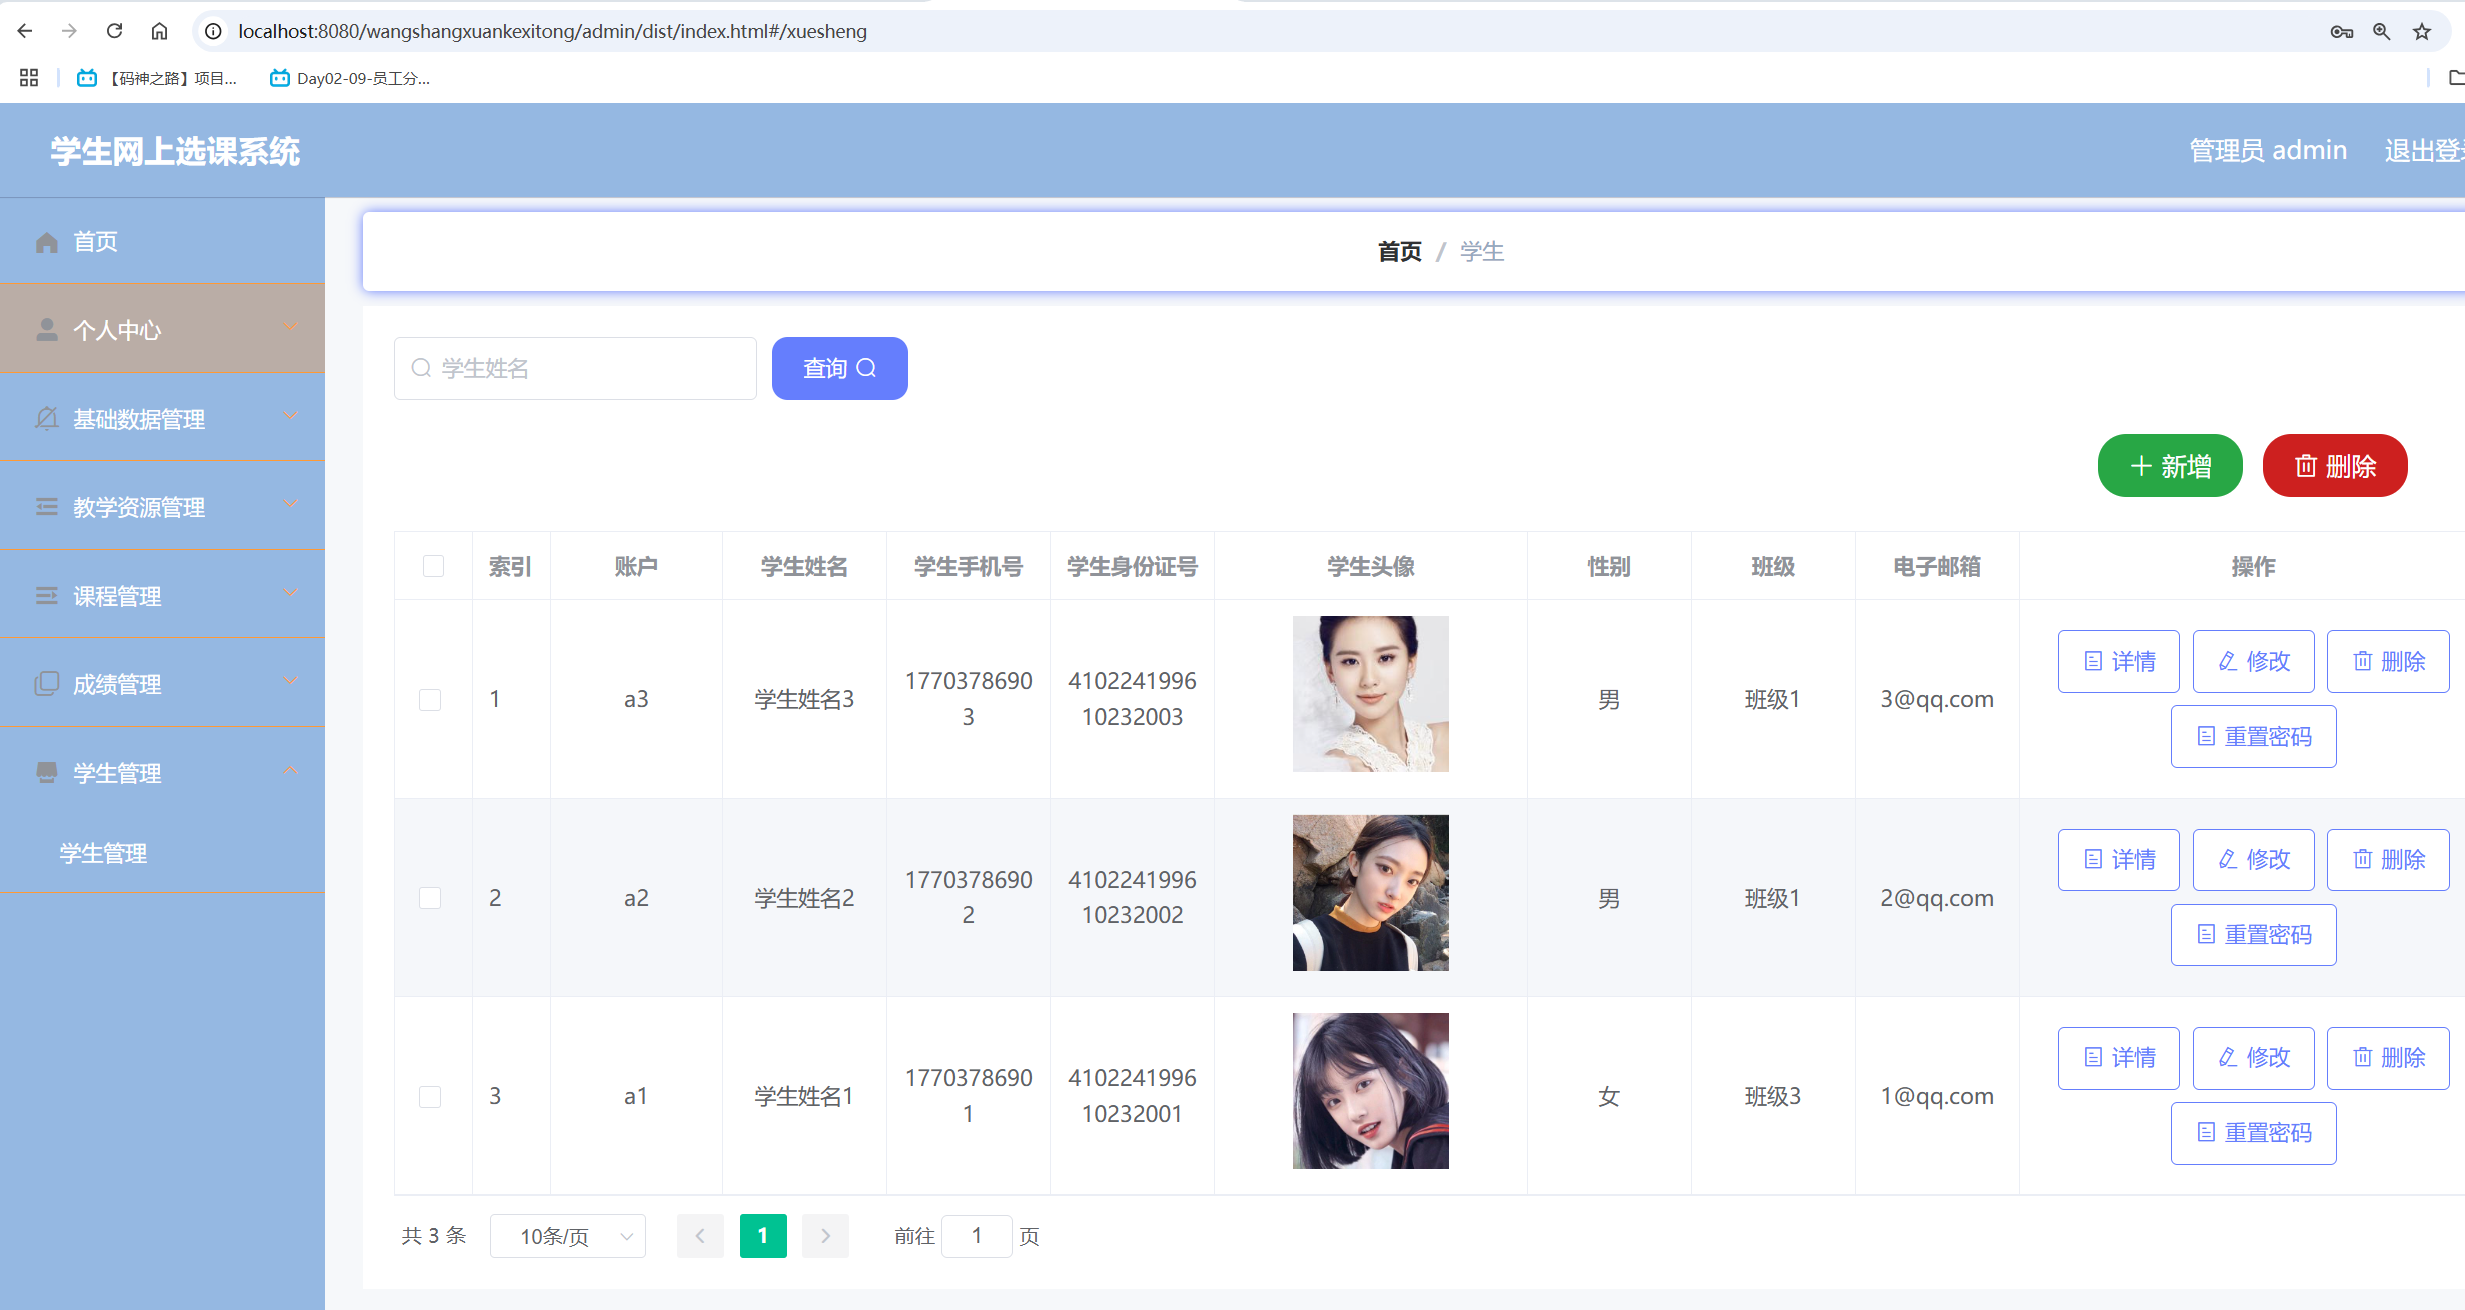
Task: Click the 教学资源管理 list icon
Action: (47, 507)
